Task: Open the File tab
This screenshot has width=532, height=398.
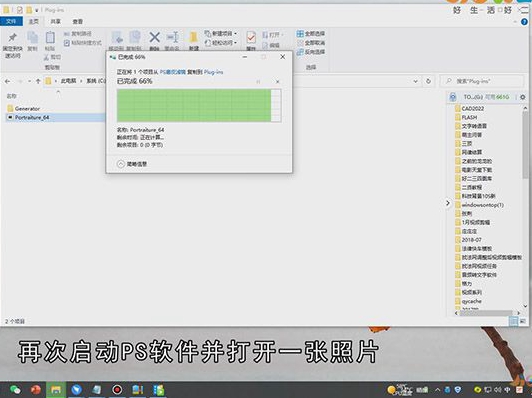Action: [x=11, y=21]
